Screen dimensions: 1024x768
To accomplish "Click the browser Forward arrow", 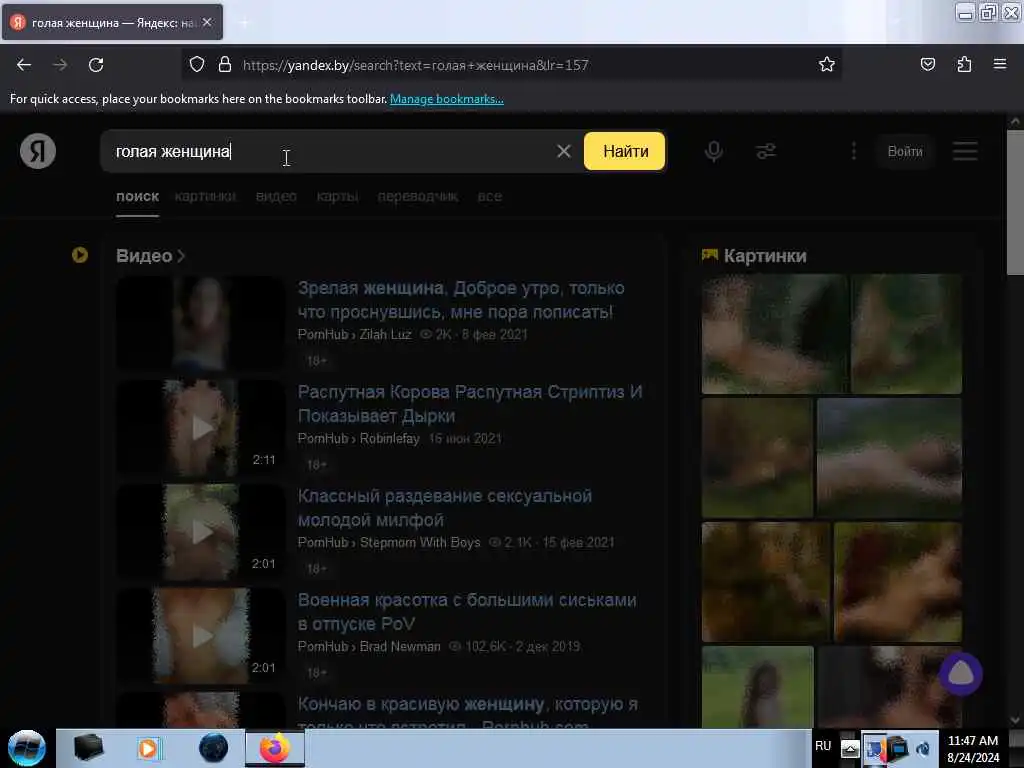I will 60,65.
